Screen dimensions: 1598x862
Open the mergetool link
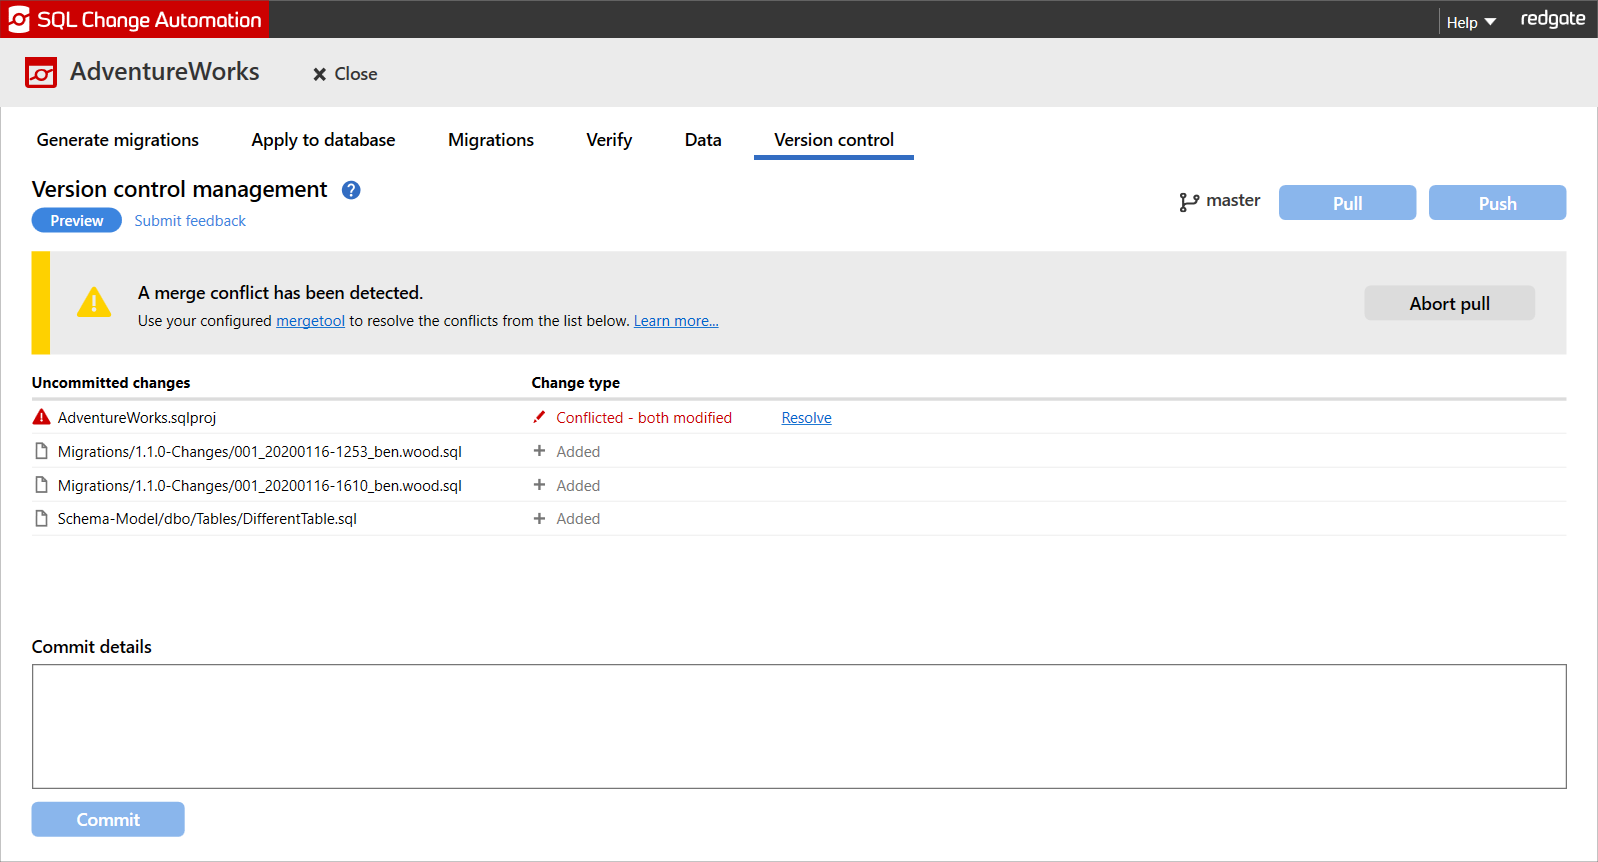coord(310,321)
